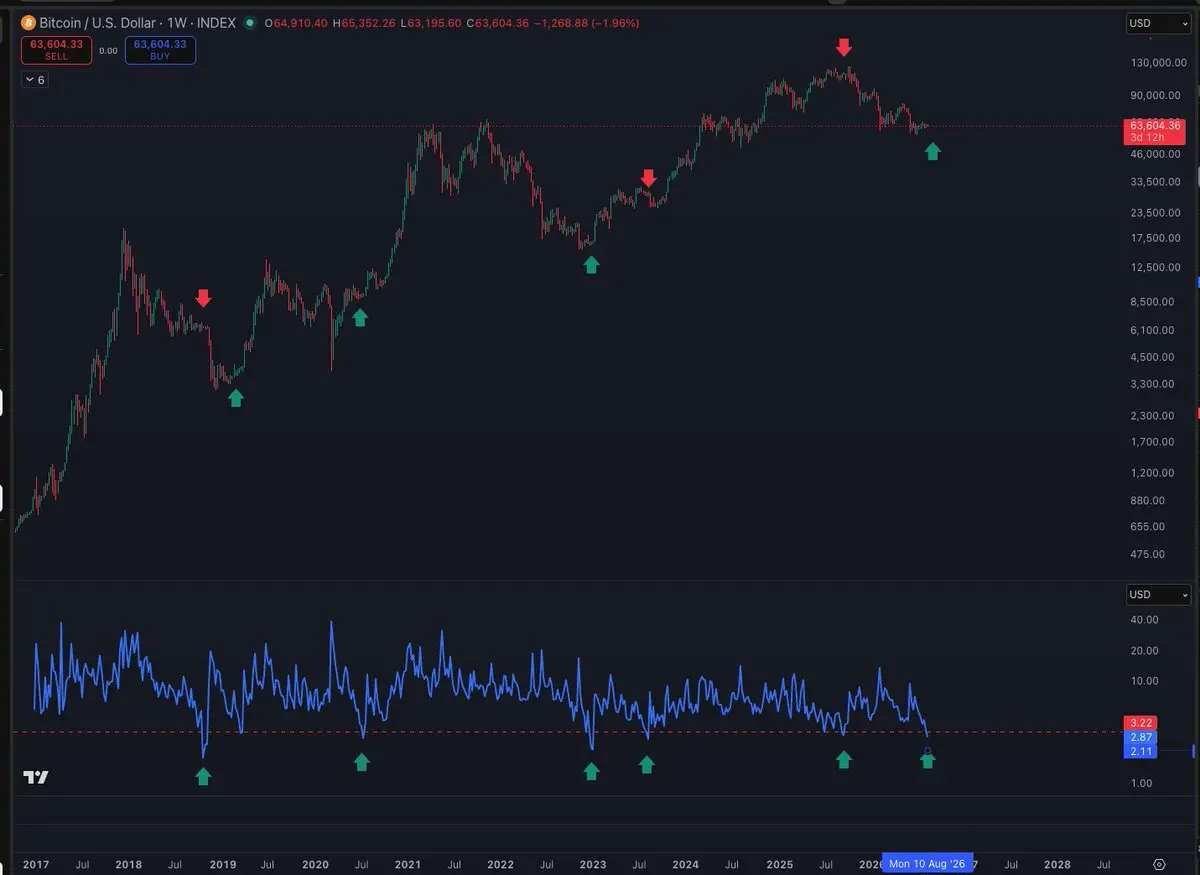
Task: Click the 0.00 spread value
Action: [x=108, y=50]
